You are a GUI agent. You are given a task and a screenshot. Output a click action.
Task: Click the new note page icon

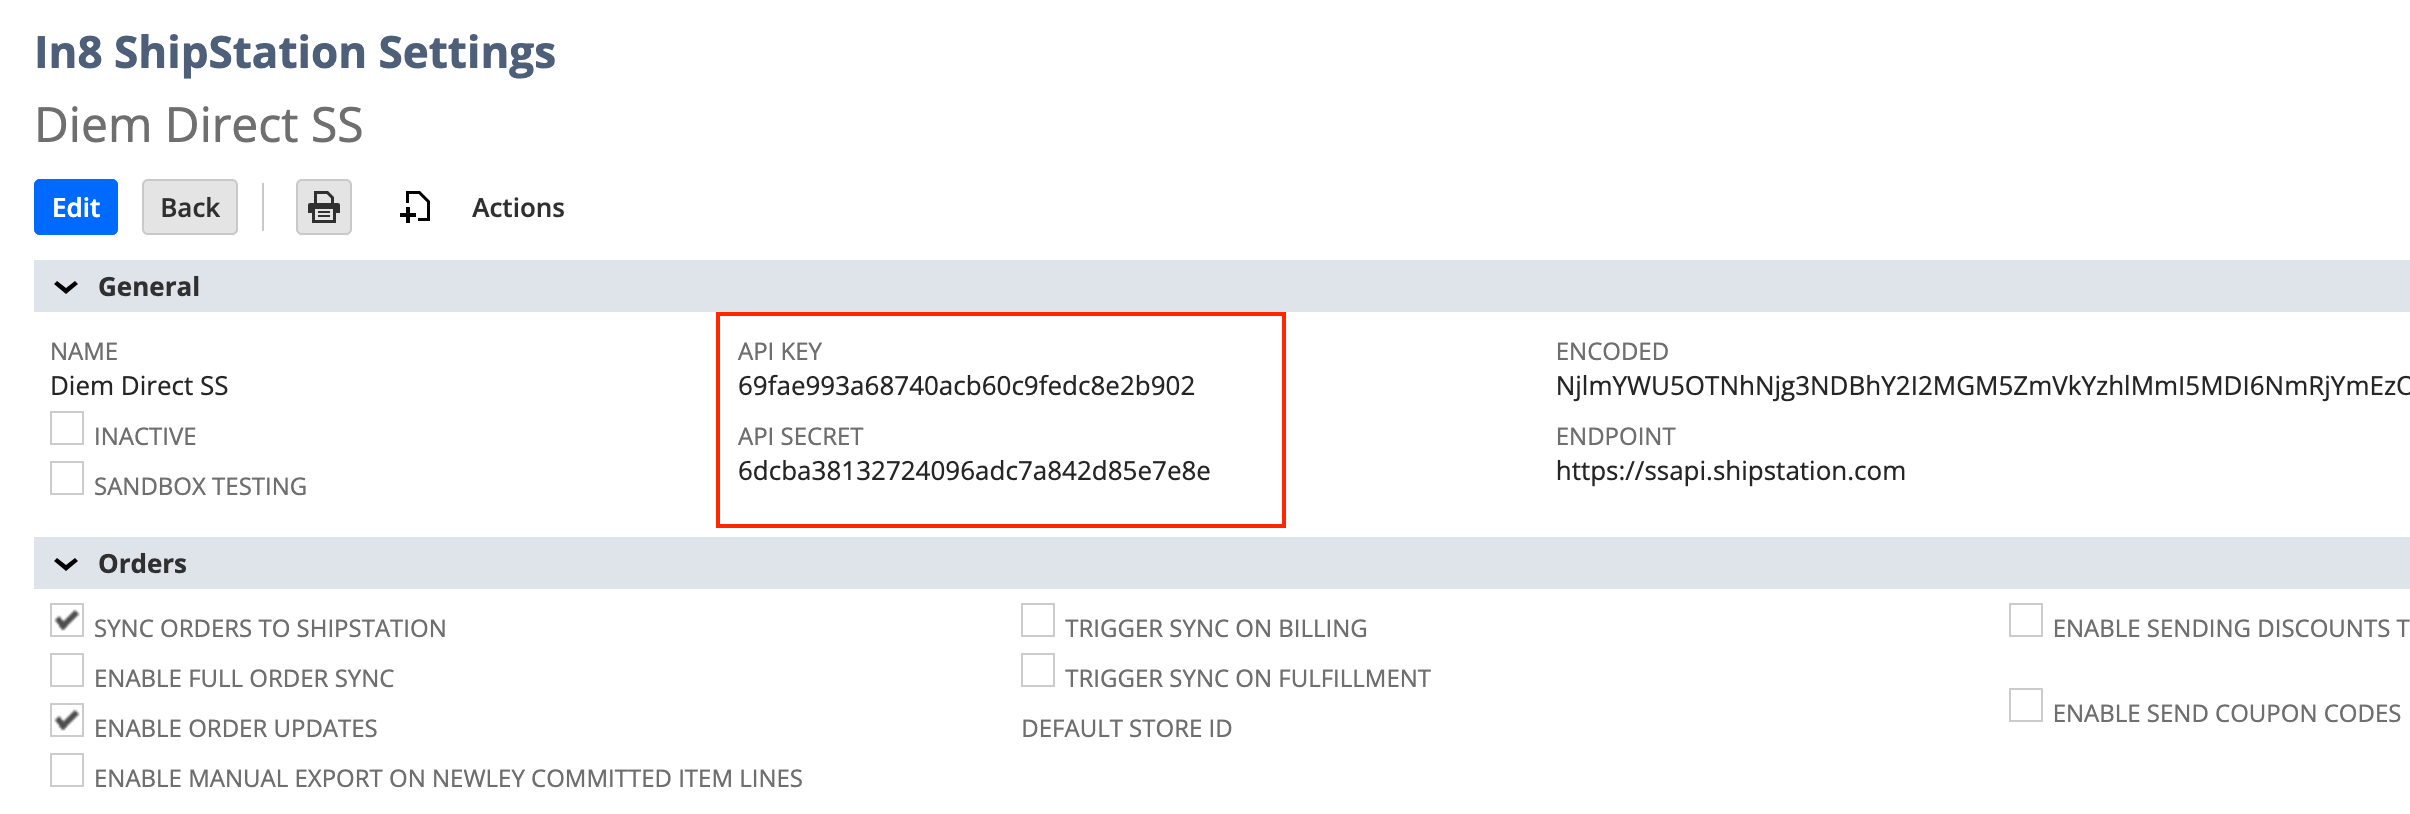(x=415, y=207)
